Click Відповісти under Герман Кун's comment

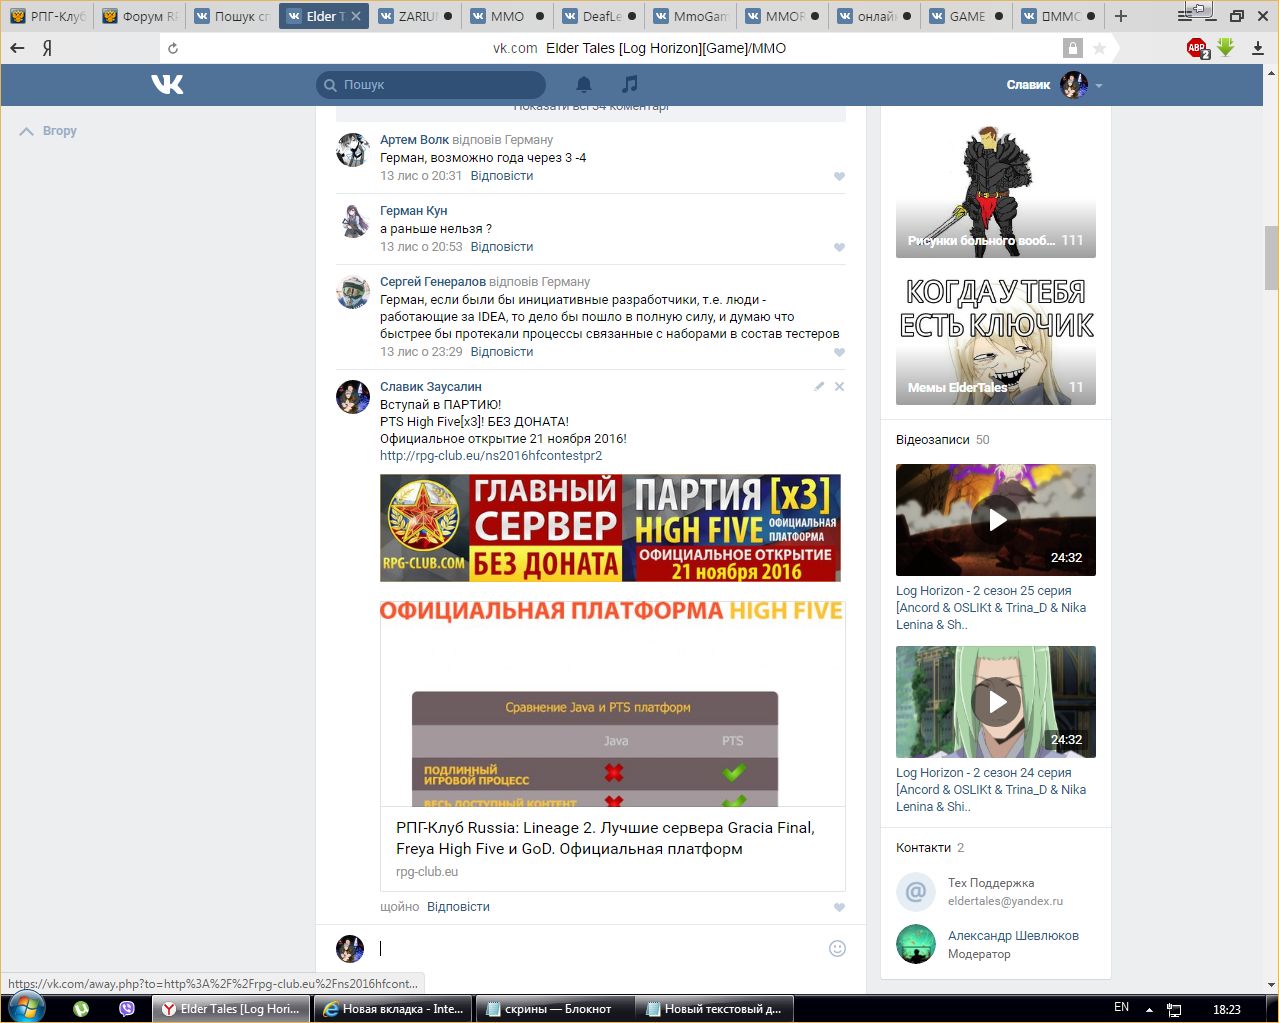pos(501,247)
